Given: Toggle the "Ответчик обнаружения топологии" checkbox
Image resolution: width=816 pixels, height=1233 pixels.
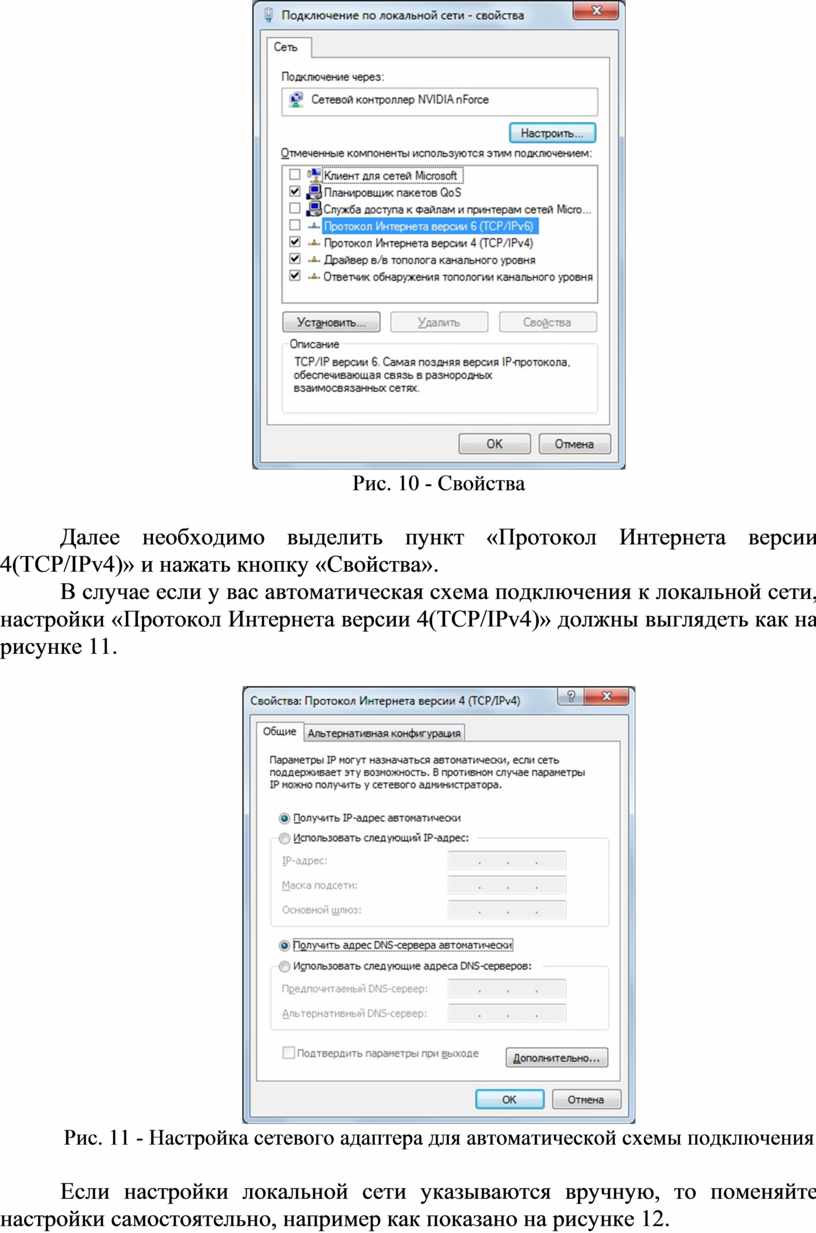Looking at the screenshot, I should point(294,277).
